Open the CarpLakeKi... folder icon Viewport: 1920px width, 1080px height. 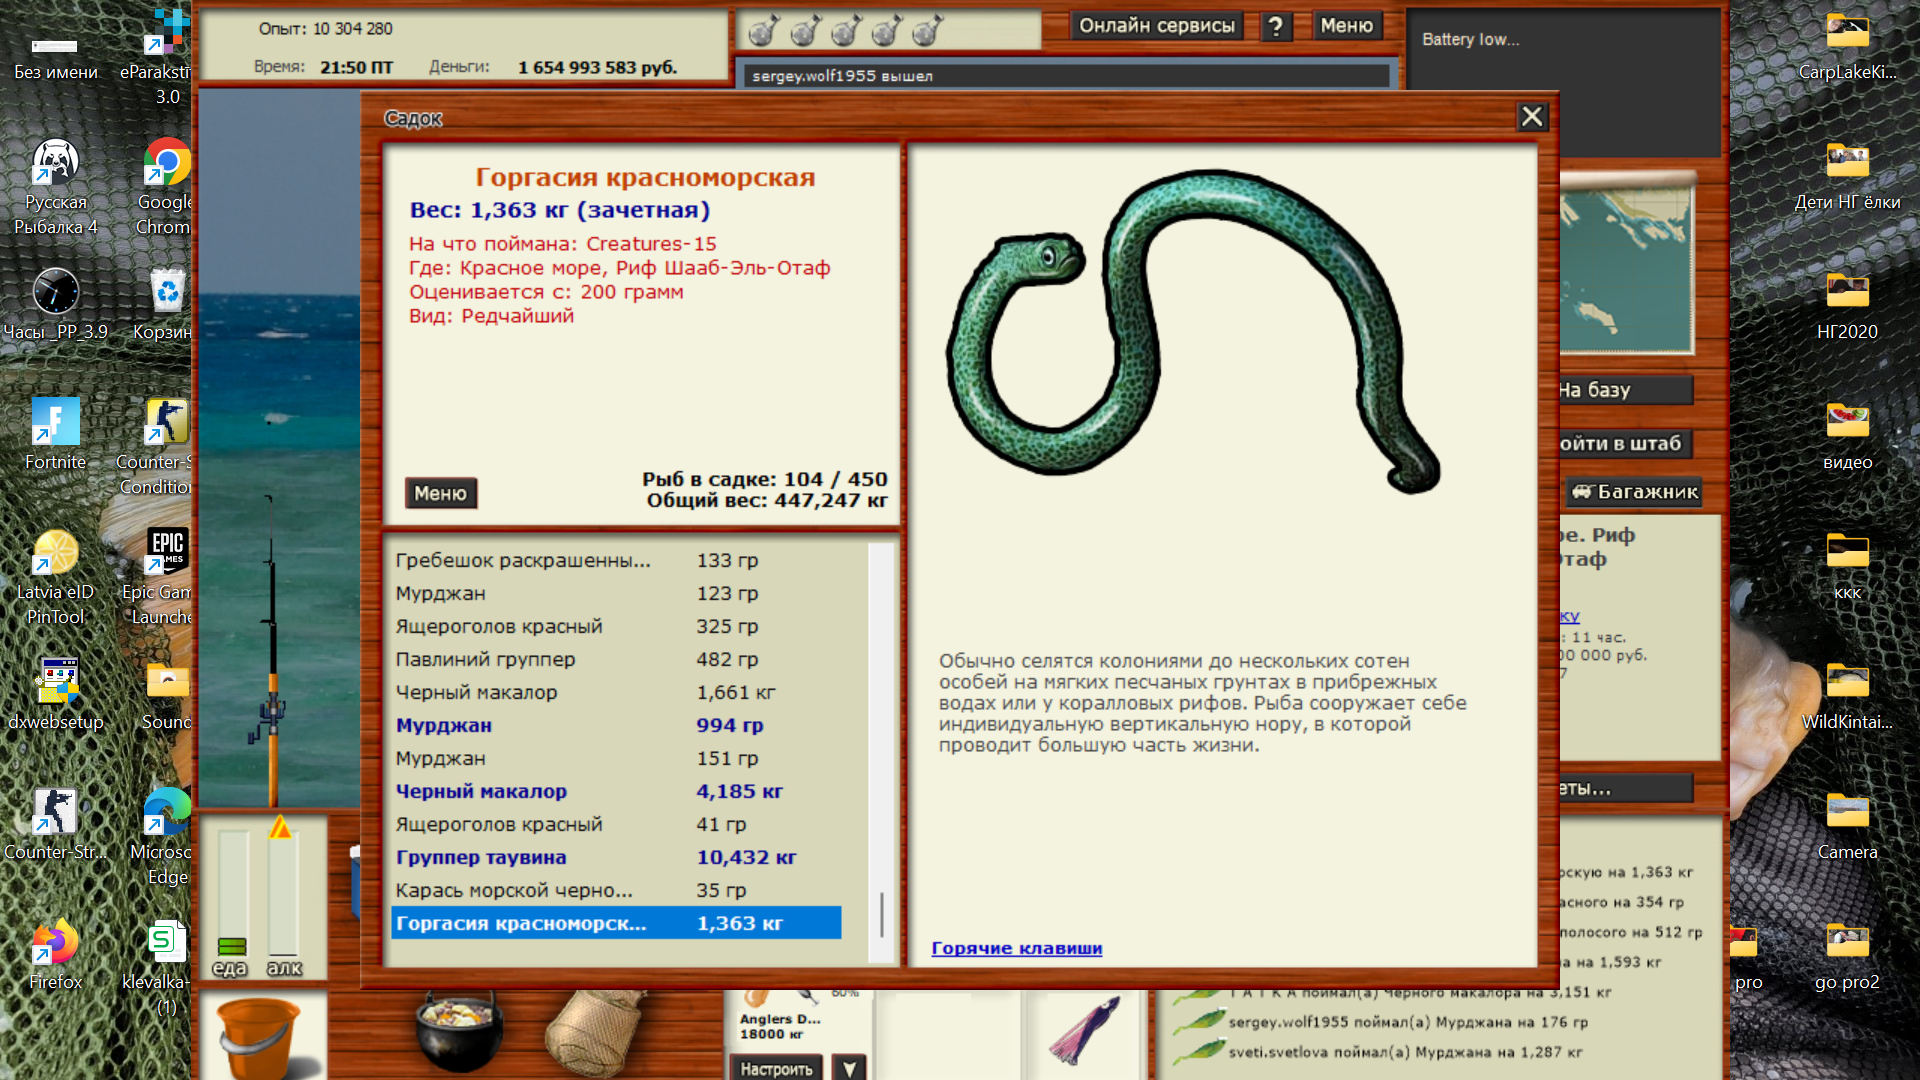pyautogui.click(x=1847, y=47)
